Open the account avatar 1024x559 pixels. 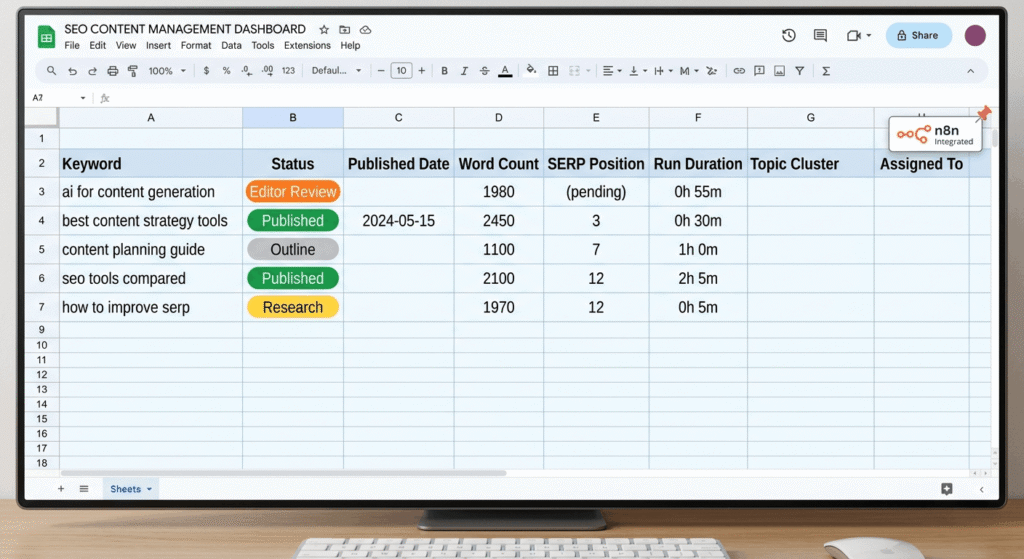(975, 35)
